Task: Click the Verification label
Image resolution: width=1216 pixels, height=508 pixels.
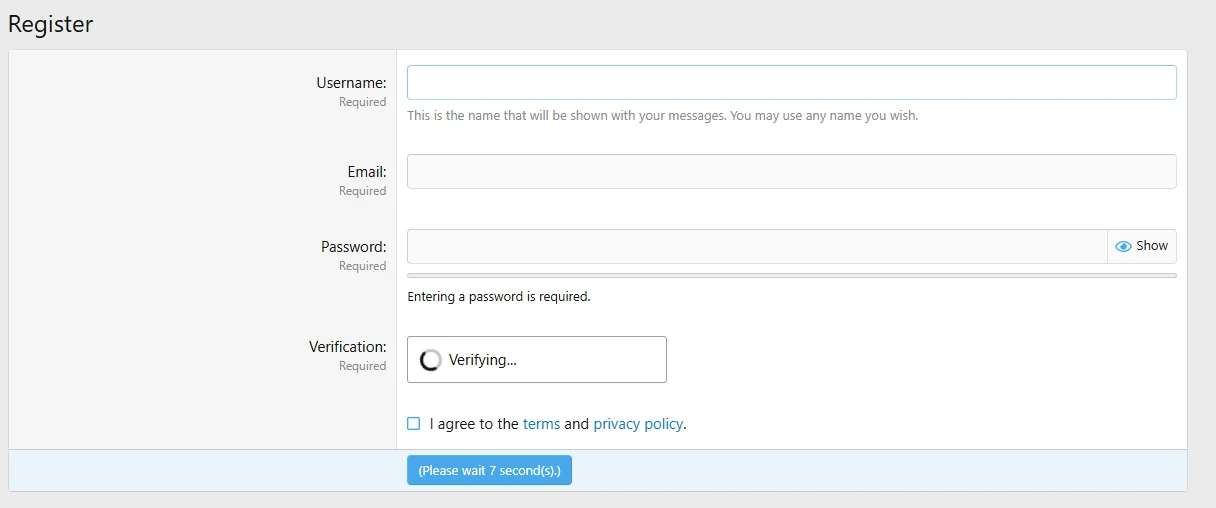Action: click(x=347, y=347)
